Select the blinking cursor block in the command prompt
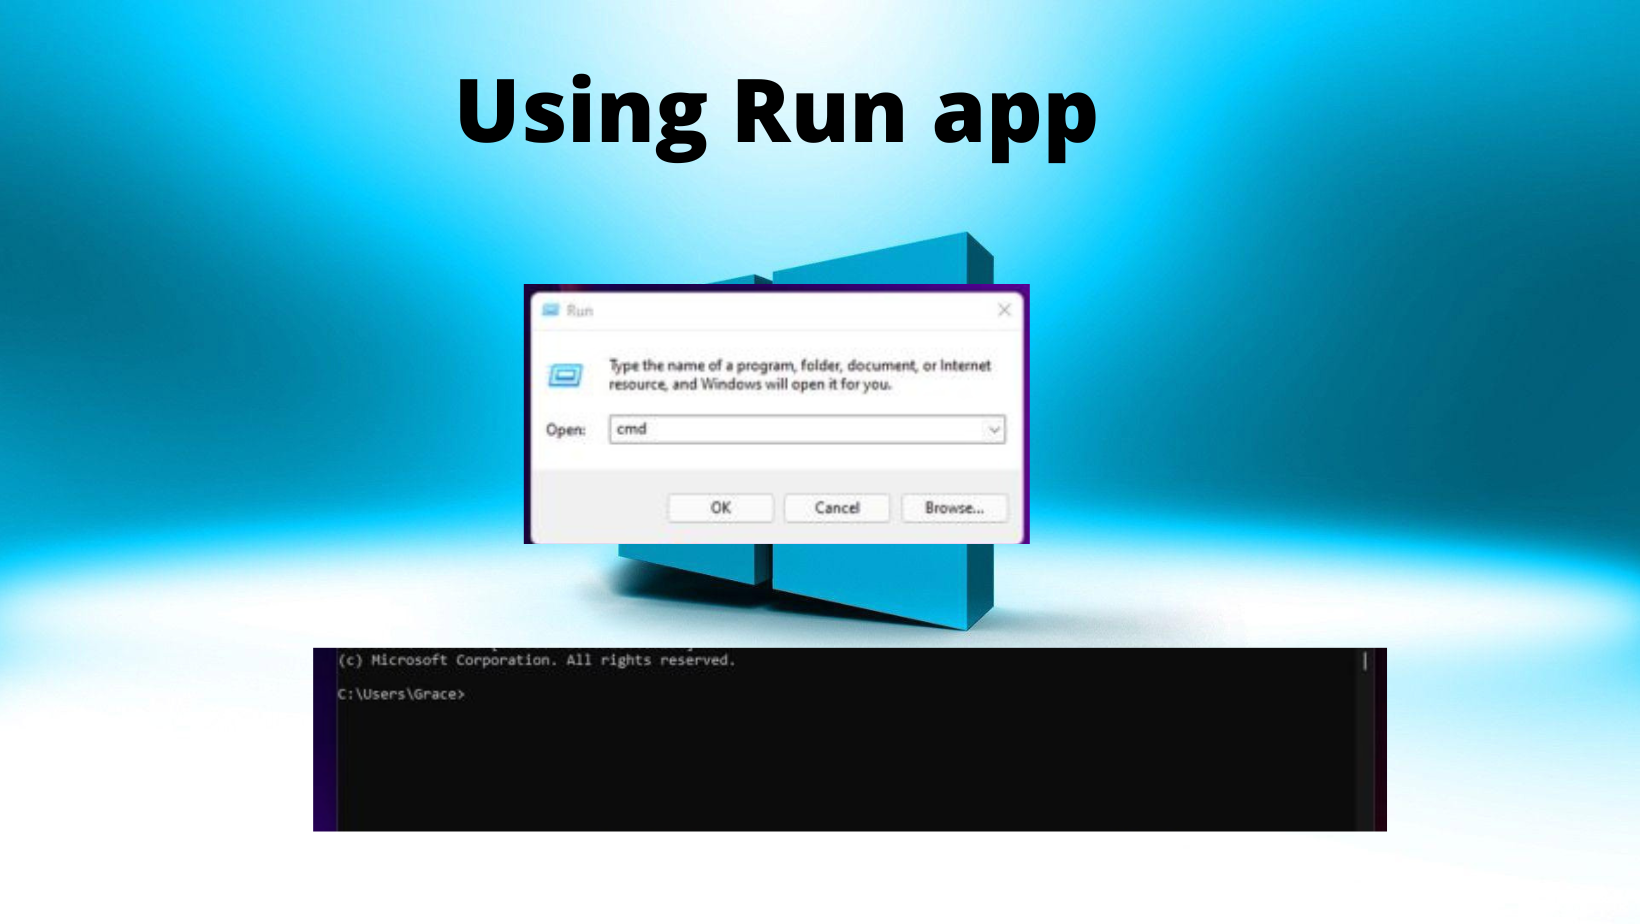Viewport: 1640px width, 924px height. pos(1365,660)
